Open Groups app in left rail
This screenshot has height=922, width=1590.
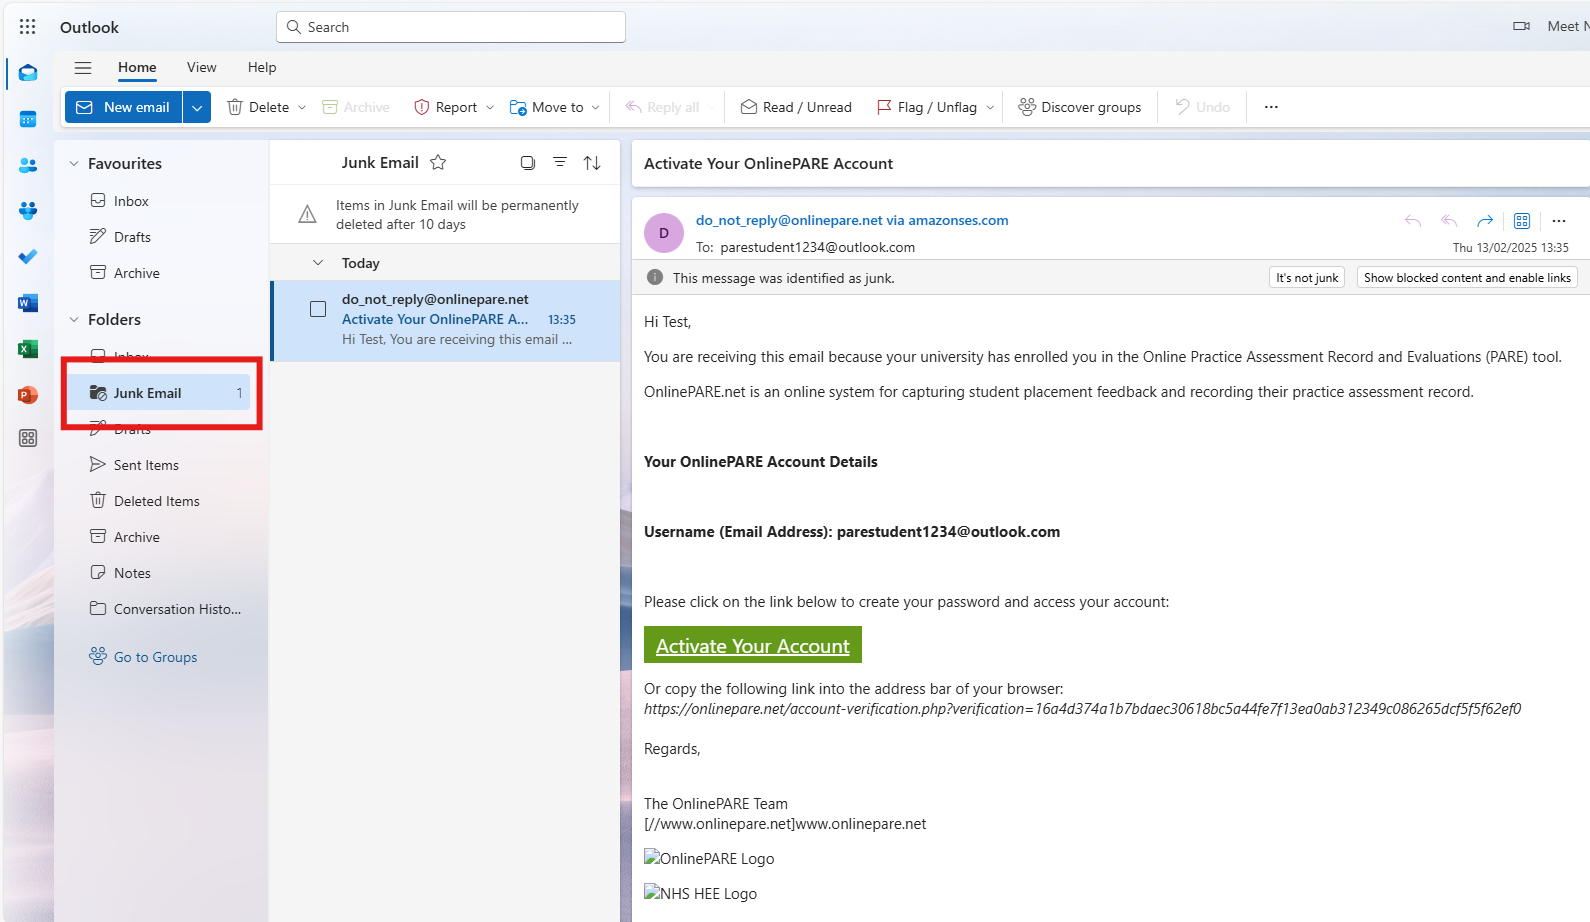(x=28, y=211)
